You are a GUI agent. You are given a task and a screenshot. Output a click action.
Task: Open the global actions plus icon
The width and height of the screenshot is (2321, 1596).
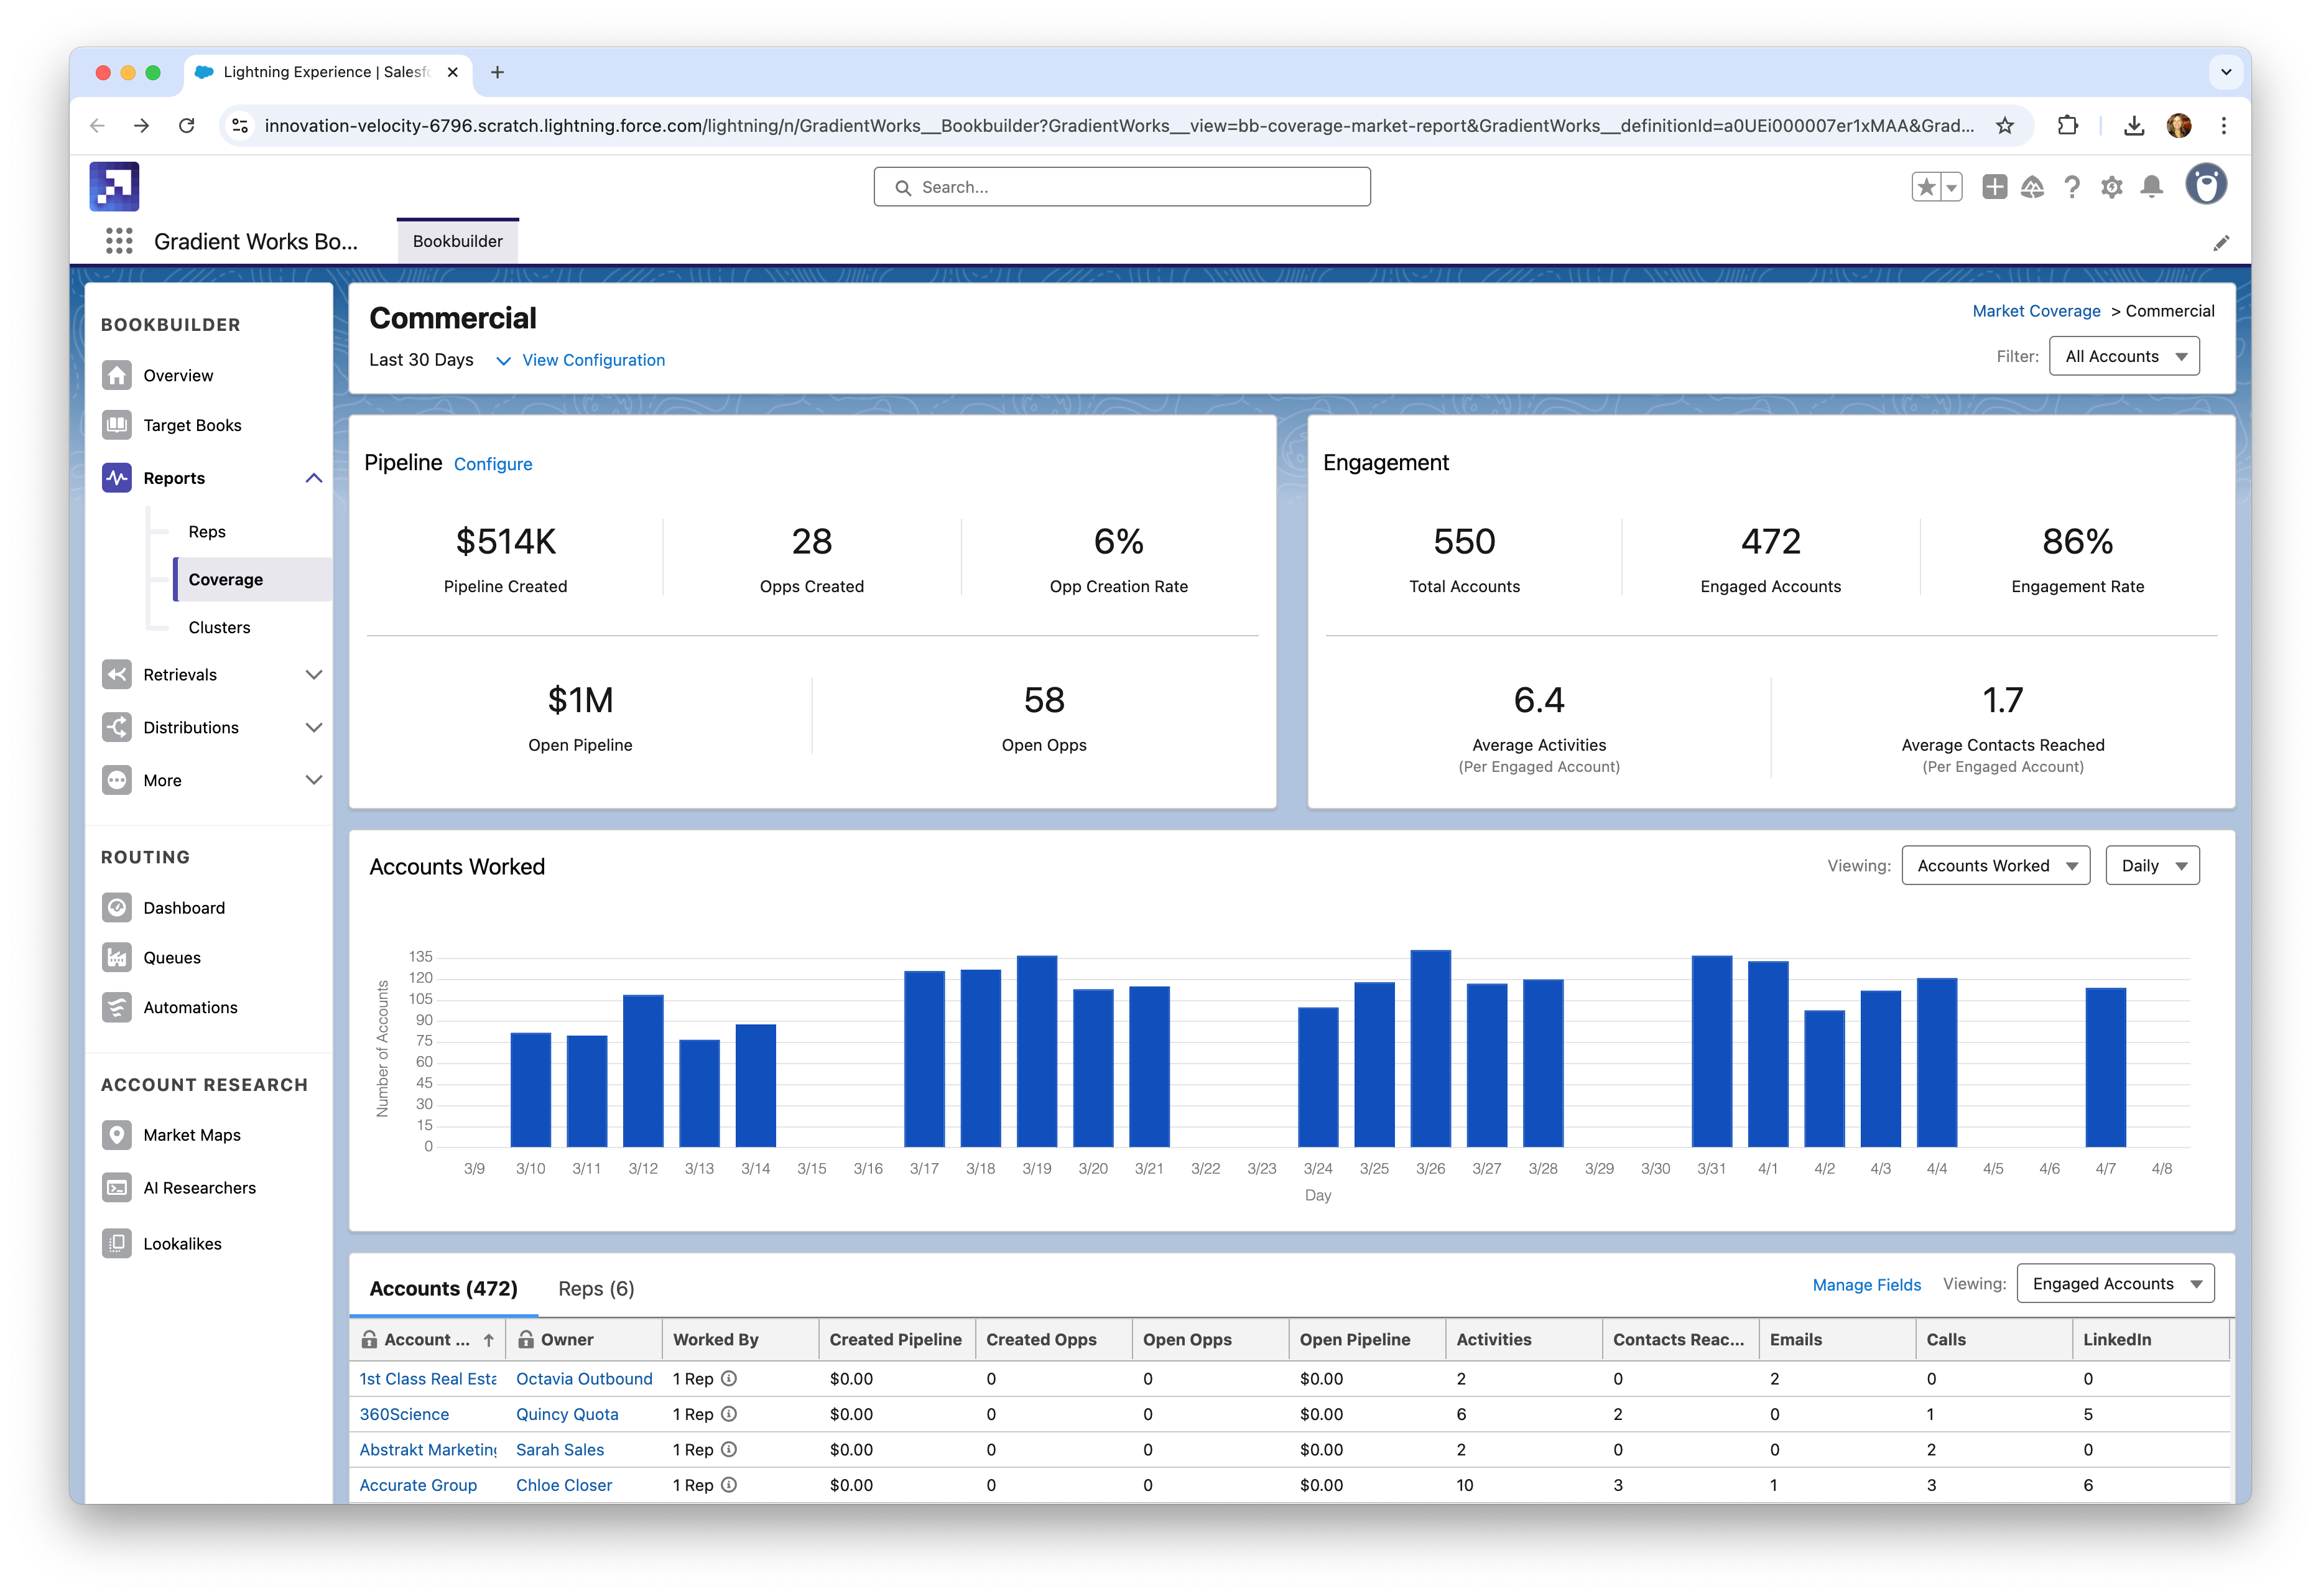pyautogui.click(x=1994, y=187)
